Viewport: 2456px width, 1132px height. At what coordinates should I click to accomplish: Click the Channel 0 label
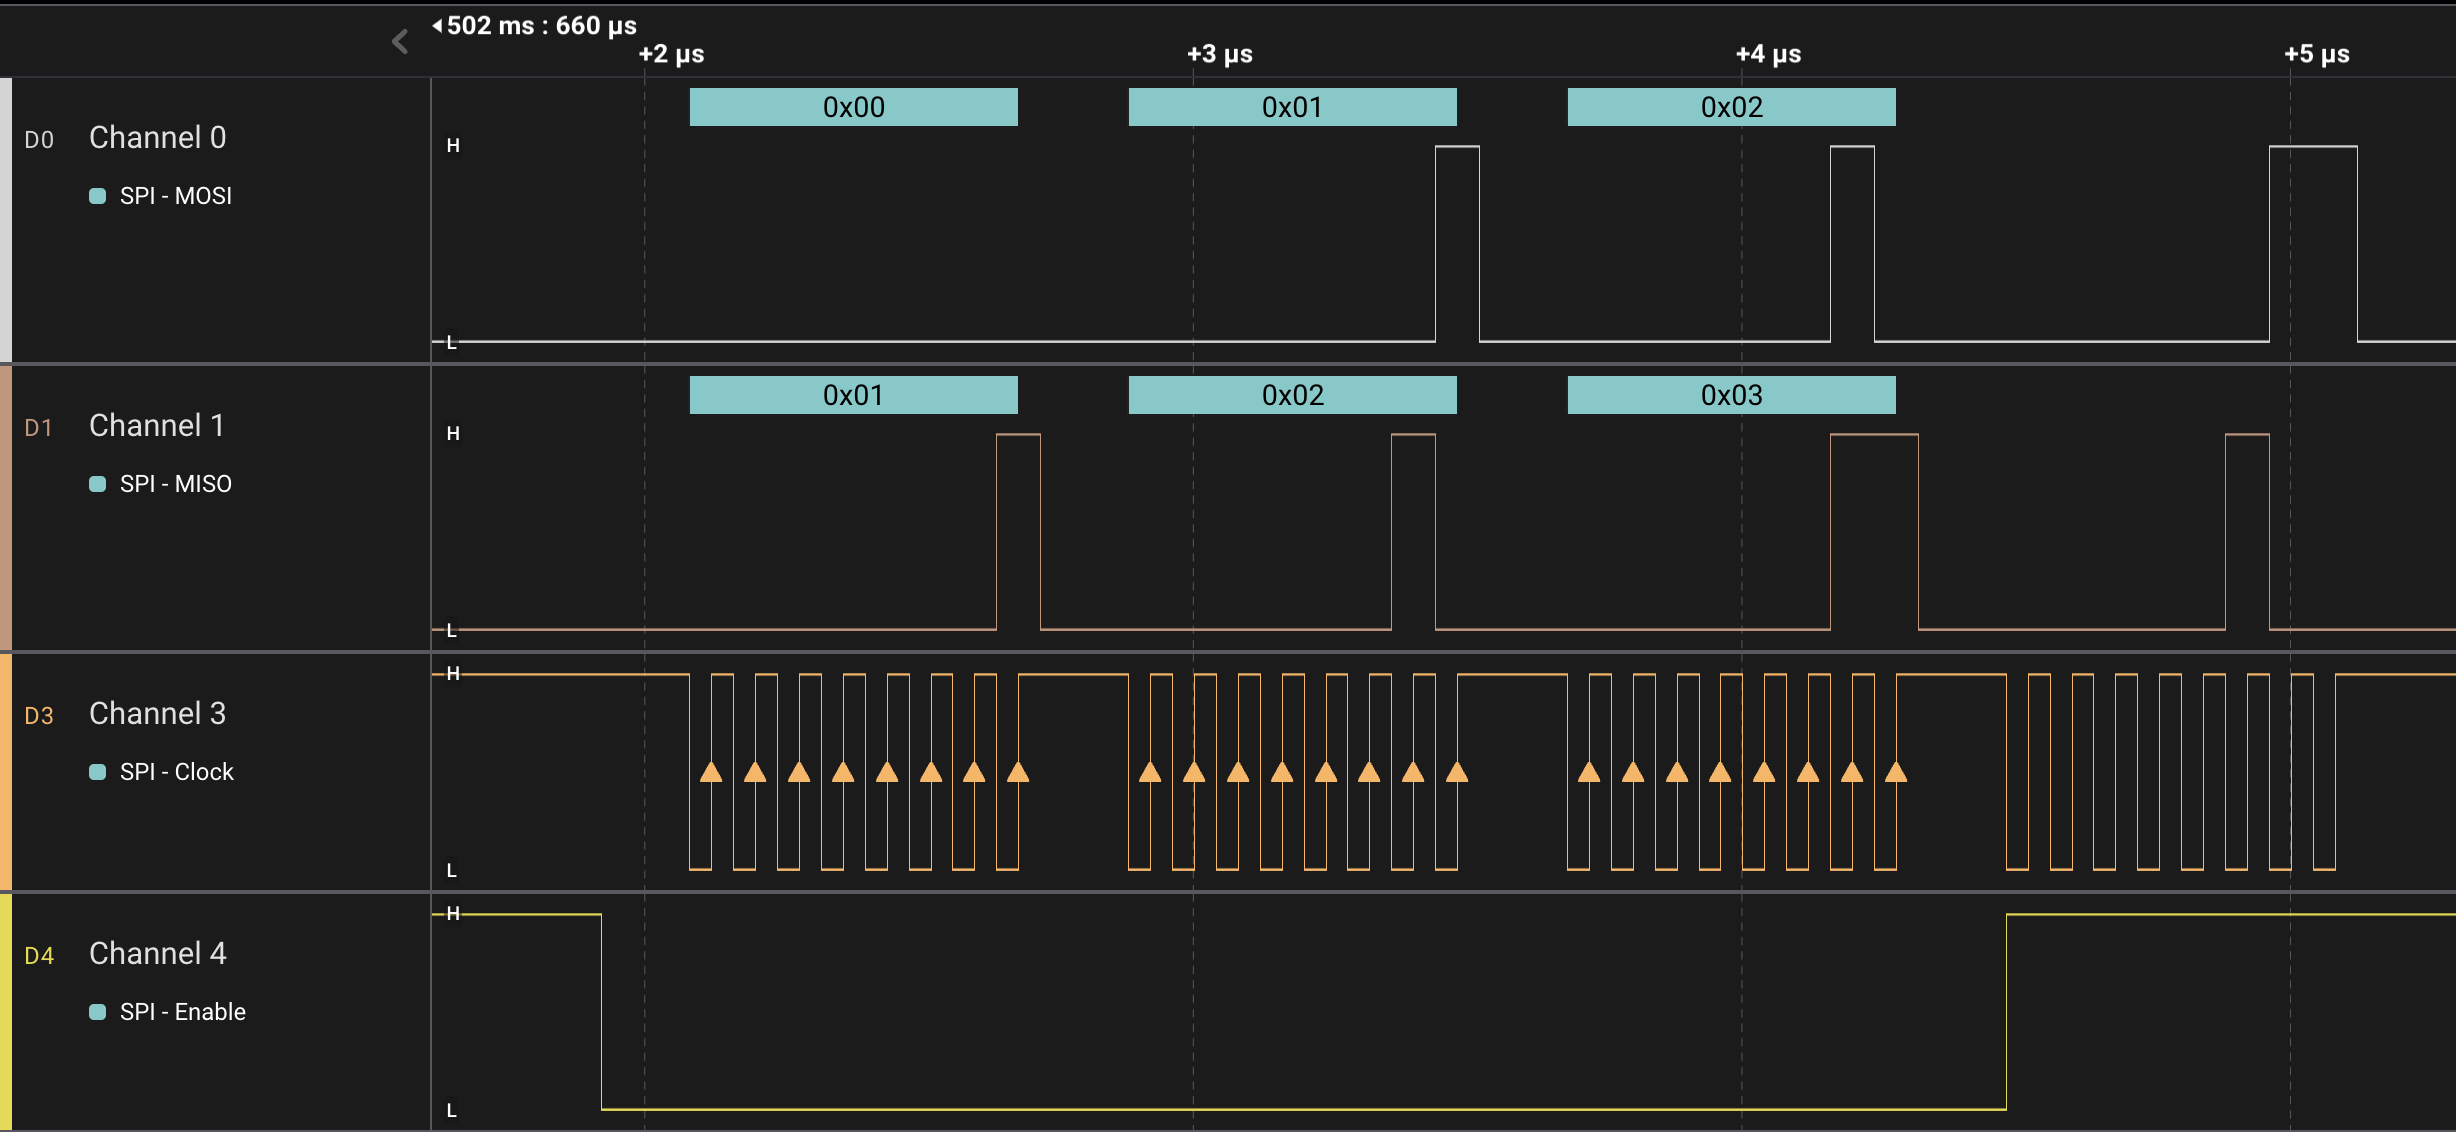(x=158, y=137)
